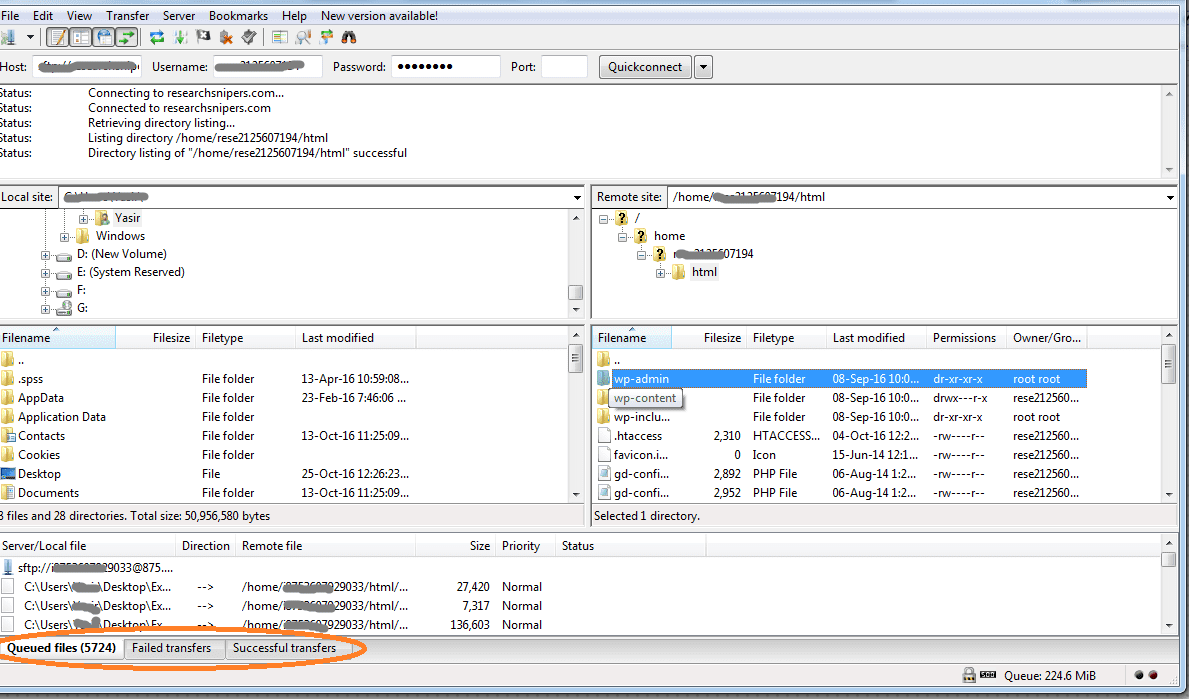Screen dimensions: 1189x699
Task: Click the disconnect from server icon
Action: [226, 37]
